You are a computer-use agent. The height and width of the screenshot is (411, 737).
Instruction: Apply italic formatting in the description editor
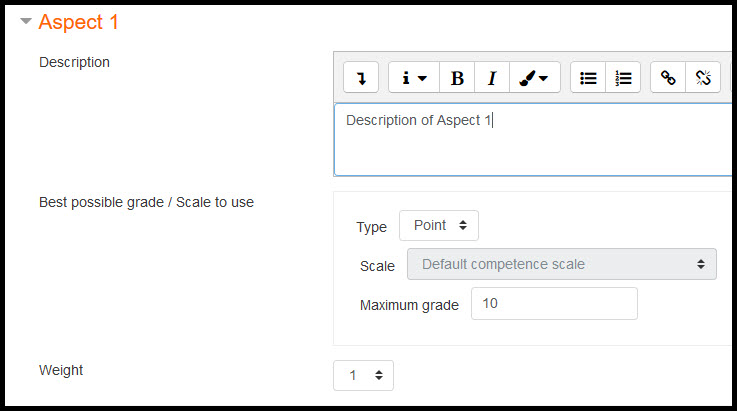click(x=492, y=78)
